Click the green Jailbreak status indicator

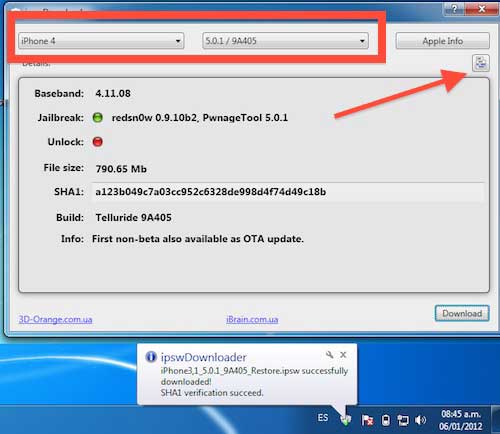click(x=98, y=117)
